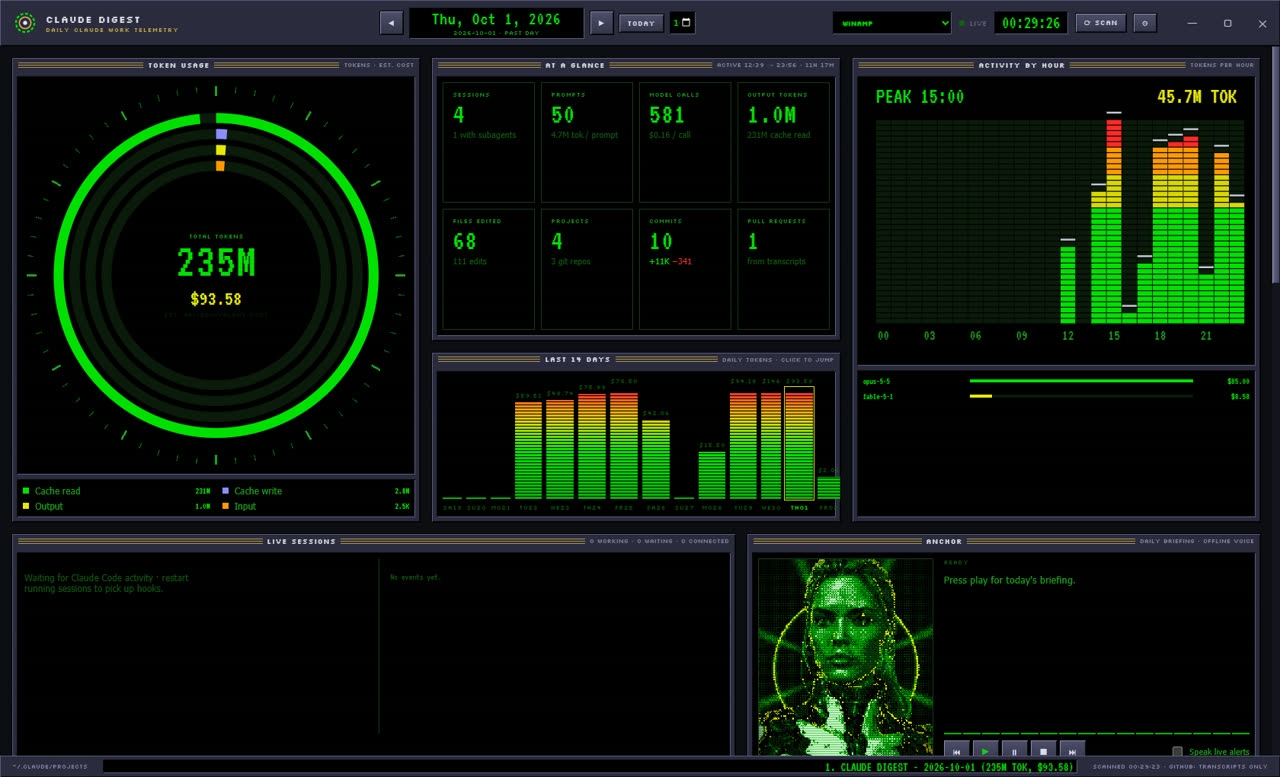Click the Files Edited 68 card
The image size is (1280, 777).
click(489, 269)
